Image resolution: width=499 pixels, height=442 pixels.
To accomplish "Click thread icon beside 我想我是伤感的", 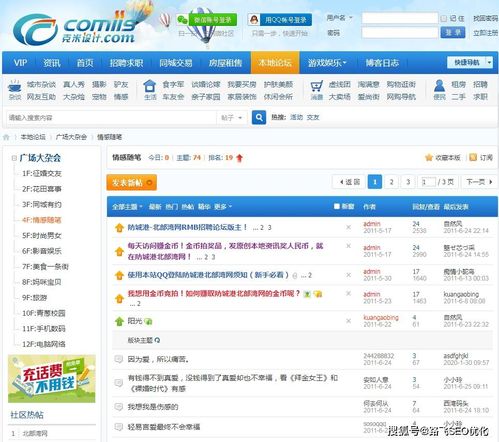I will [119, 407].
